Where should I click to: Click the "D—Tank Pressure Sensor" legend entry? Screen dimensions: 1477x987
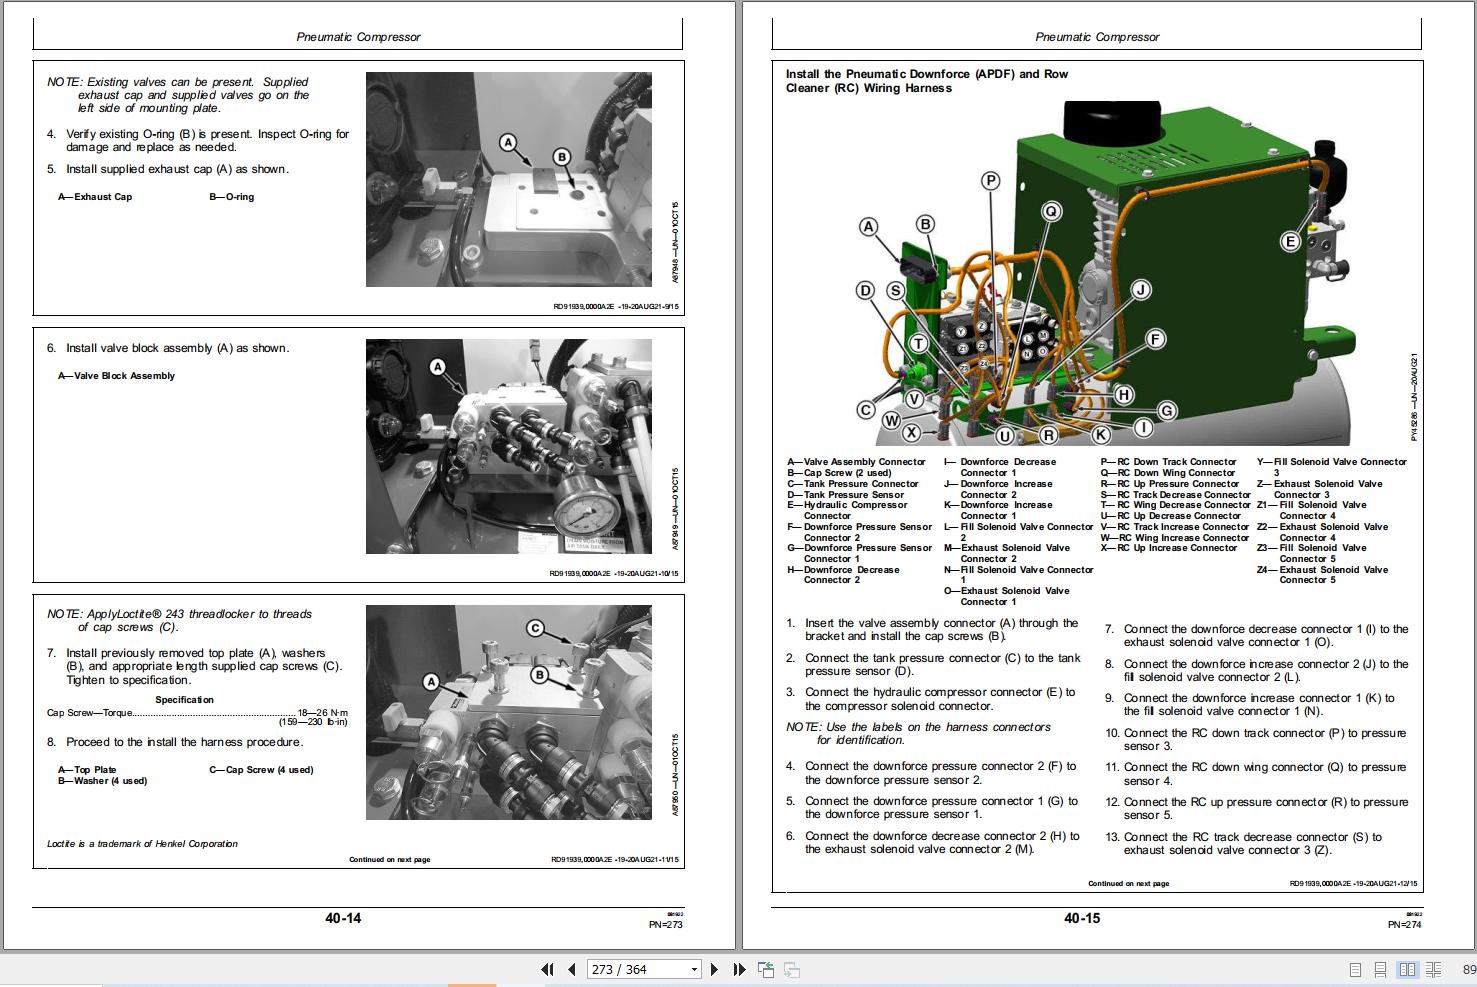pyautogui.click(x=846, y=495)
